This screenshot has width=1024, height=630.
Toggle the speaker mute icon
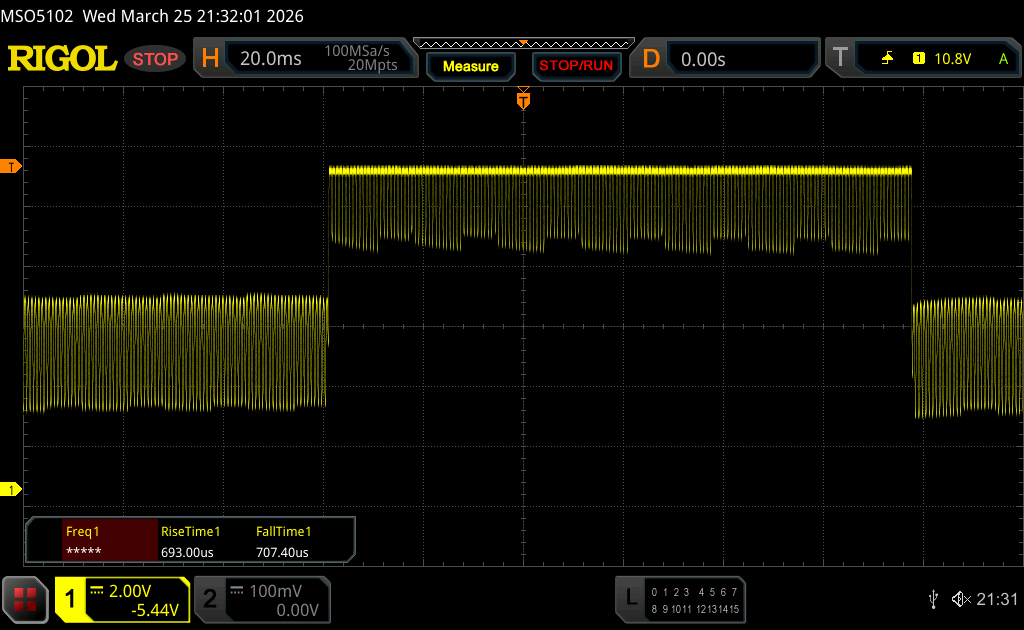point(960,598)
